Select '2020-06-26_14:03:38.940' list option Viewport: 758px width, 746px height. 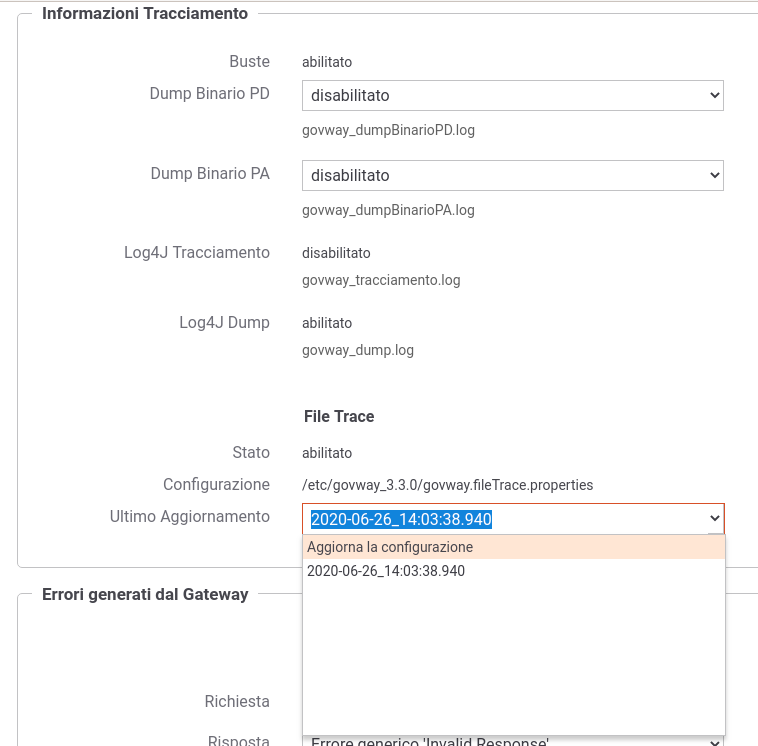click(x=513, y=571)
